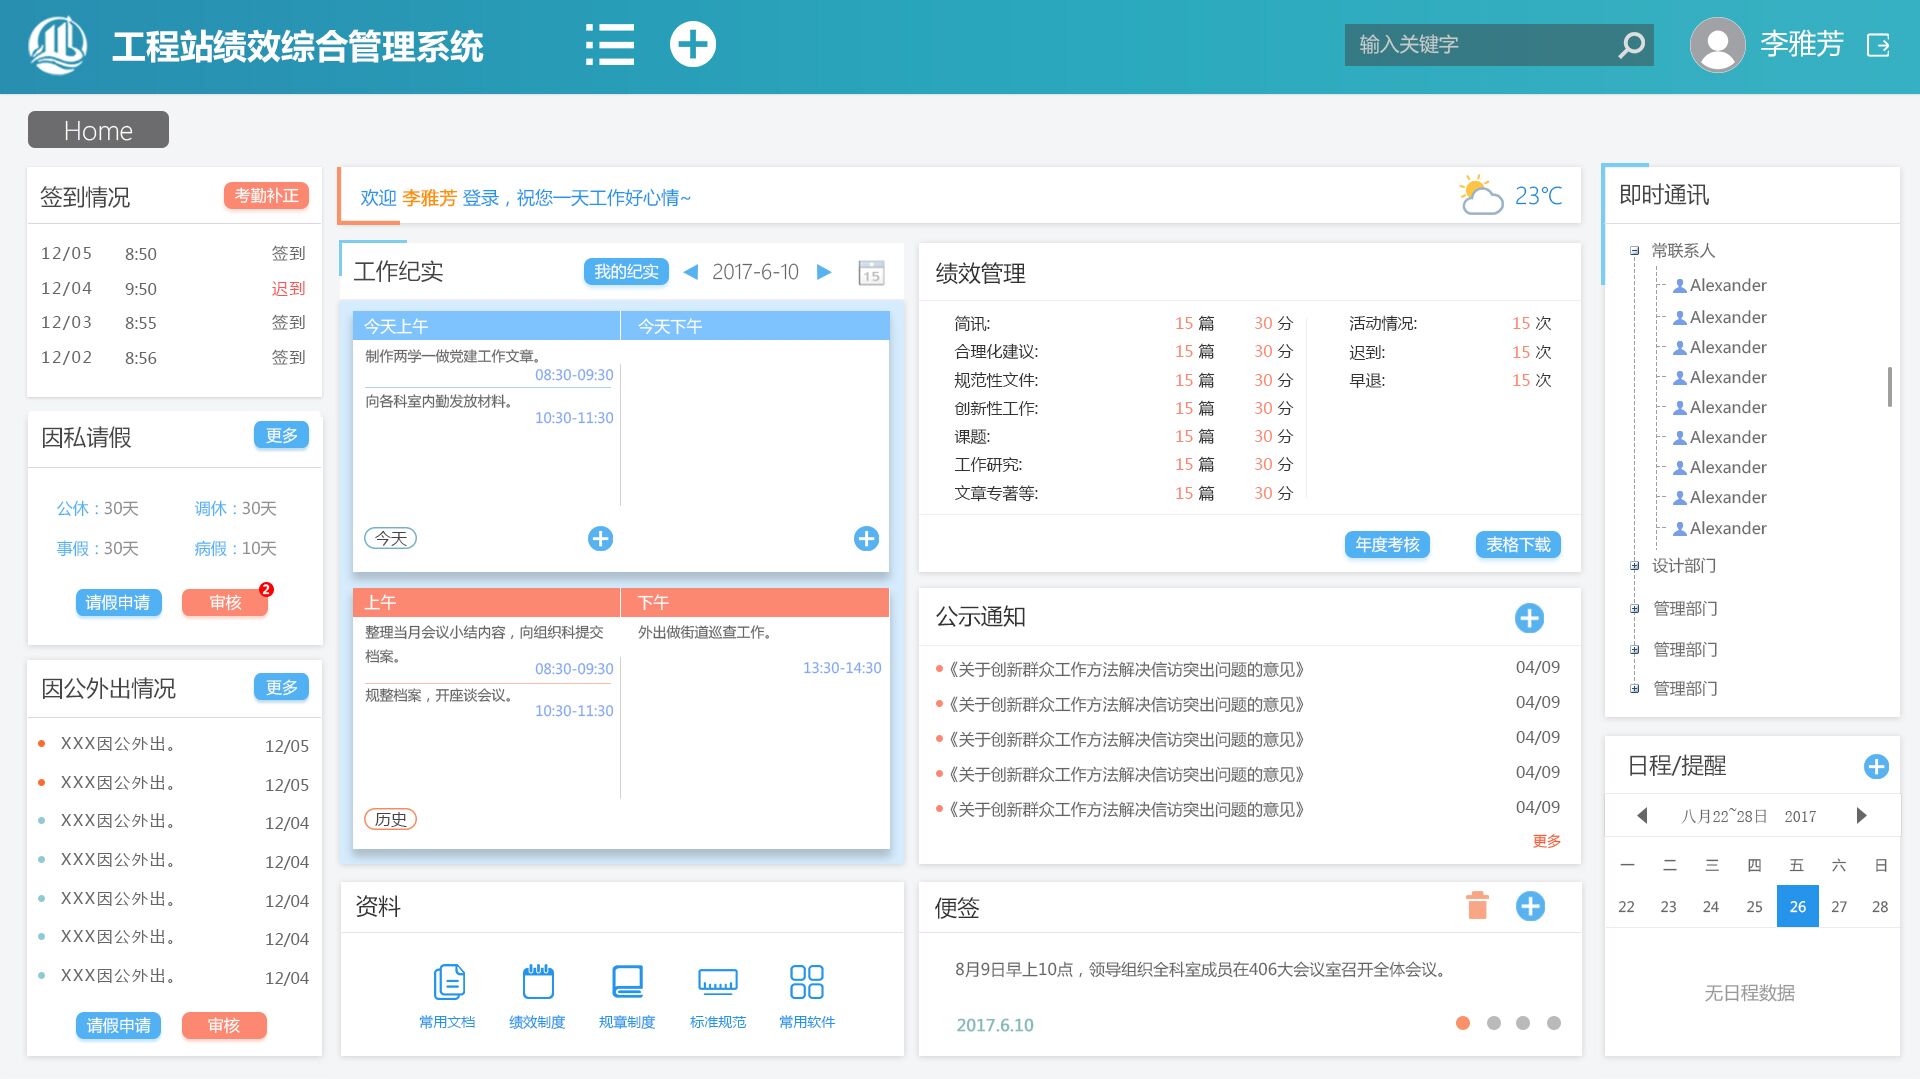Go to next date in 工作纪实
Image resolution: width=1920 pixels, height=1079 pixels.
tap(824, 272)
